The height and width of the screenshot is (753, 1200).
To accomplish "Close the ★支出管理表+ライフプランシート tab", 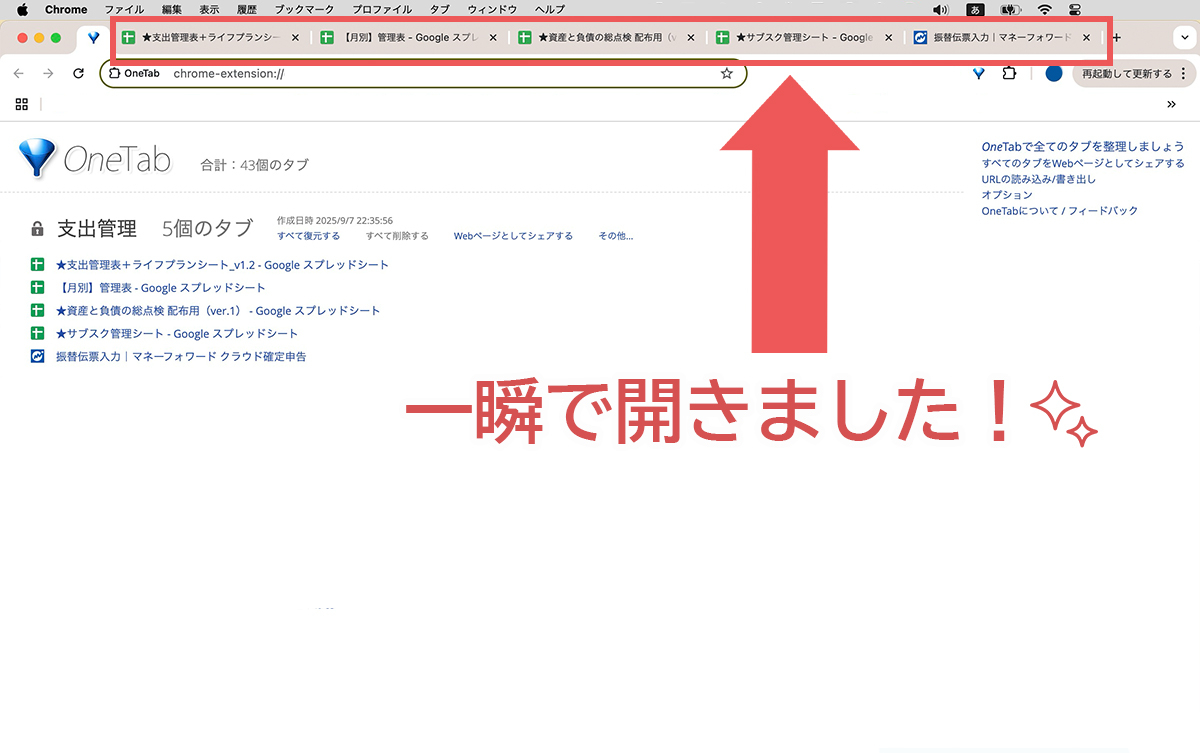I will point(295,38).
